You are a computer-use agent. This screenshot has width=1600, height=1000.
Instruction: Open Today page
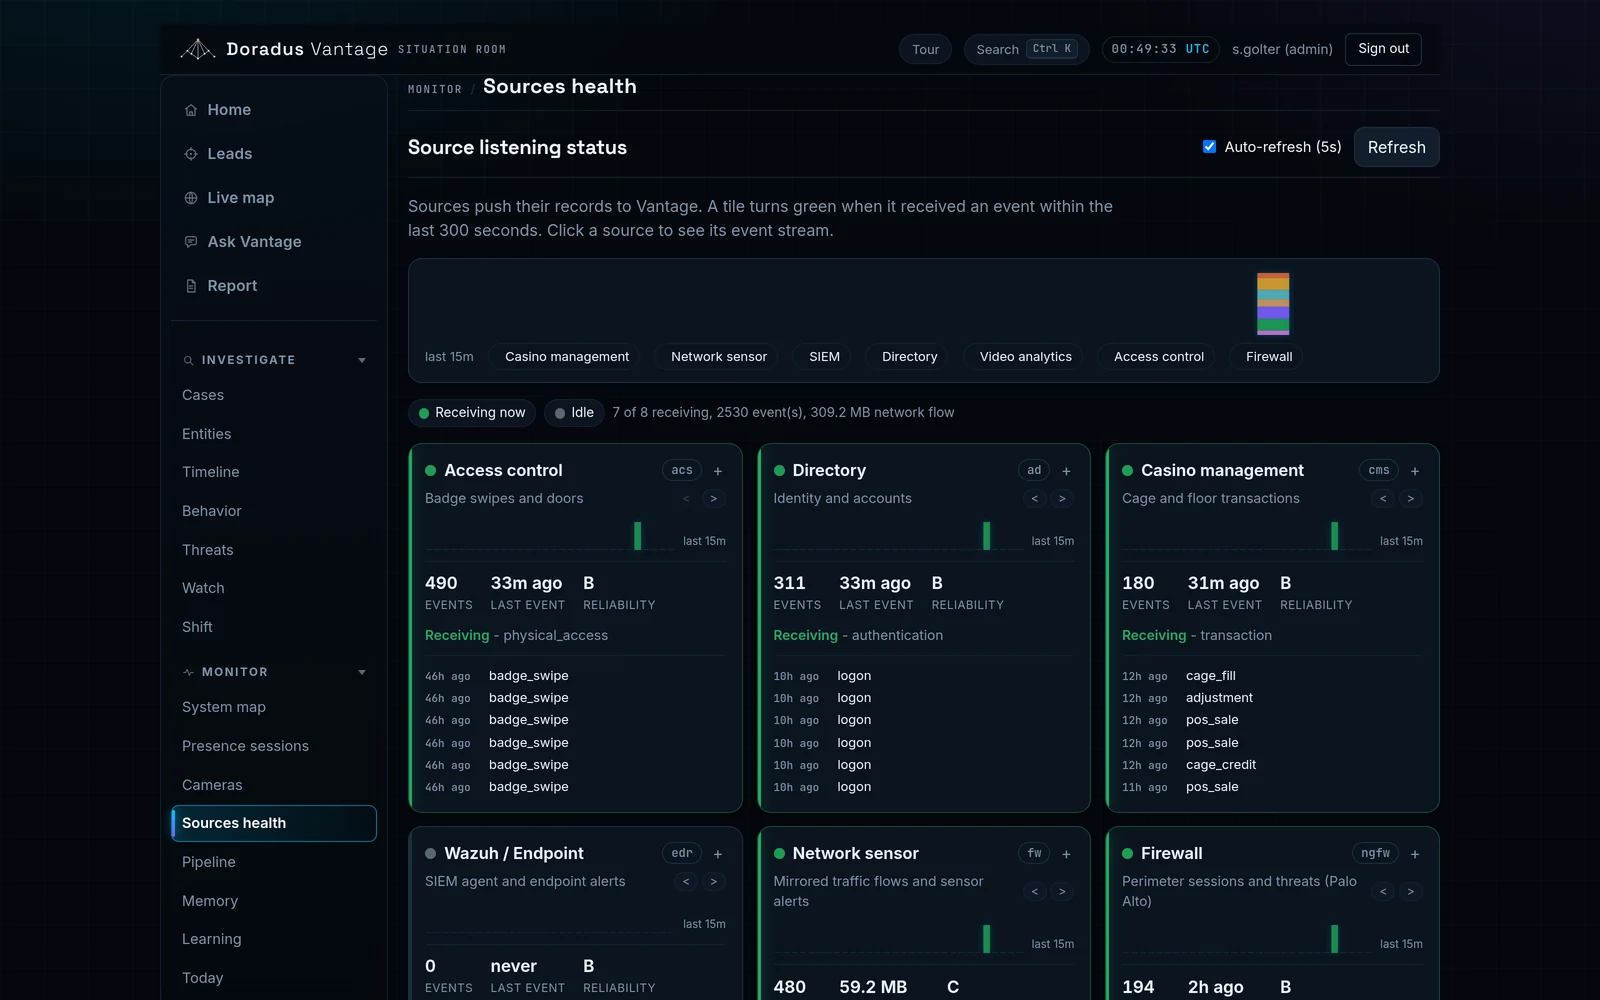(274, 978)
